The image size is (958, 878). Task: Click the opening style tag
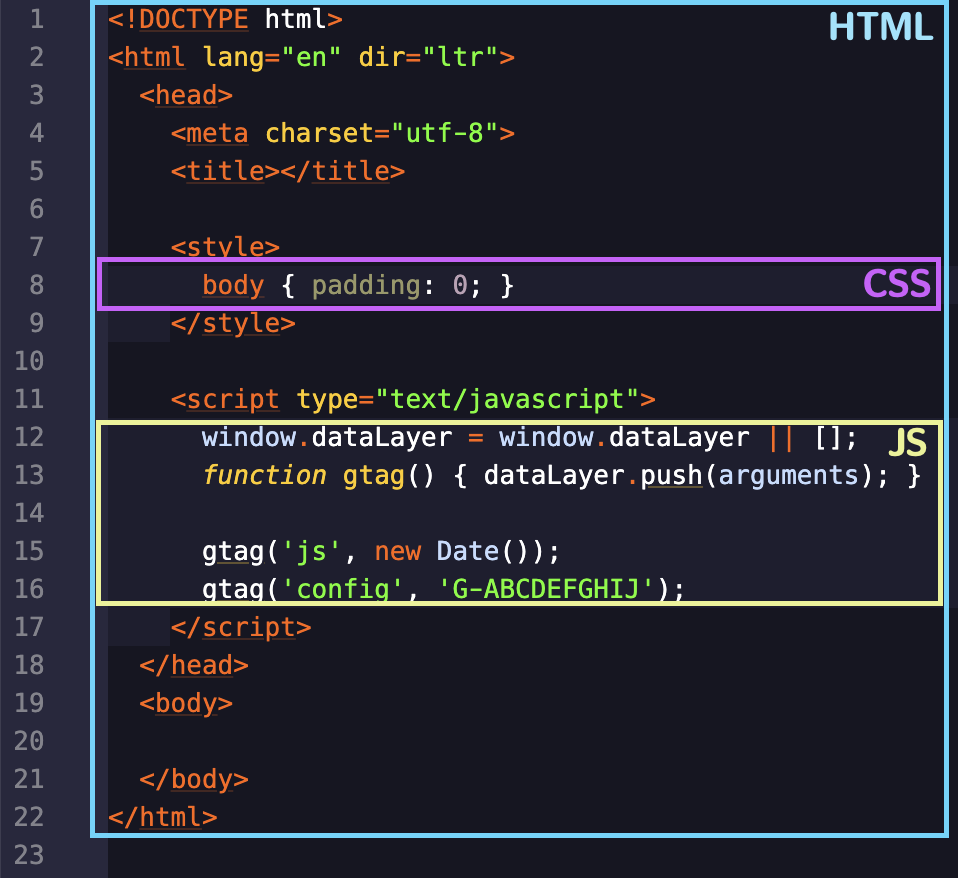point(225,246)
